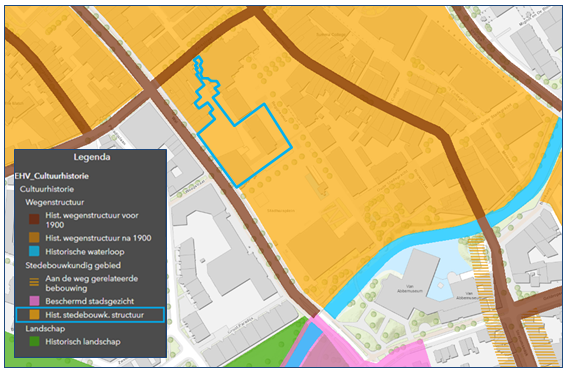Image resolution: width=567 pixels, height=371 pixels.
Task: Select the Hist. stedebouwk. structuur legend entry
Action: coord(90,315)
